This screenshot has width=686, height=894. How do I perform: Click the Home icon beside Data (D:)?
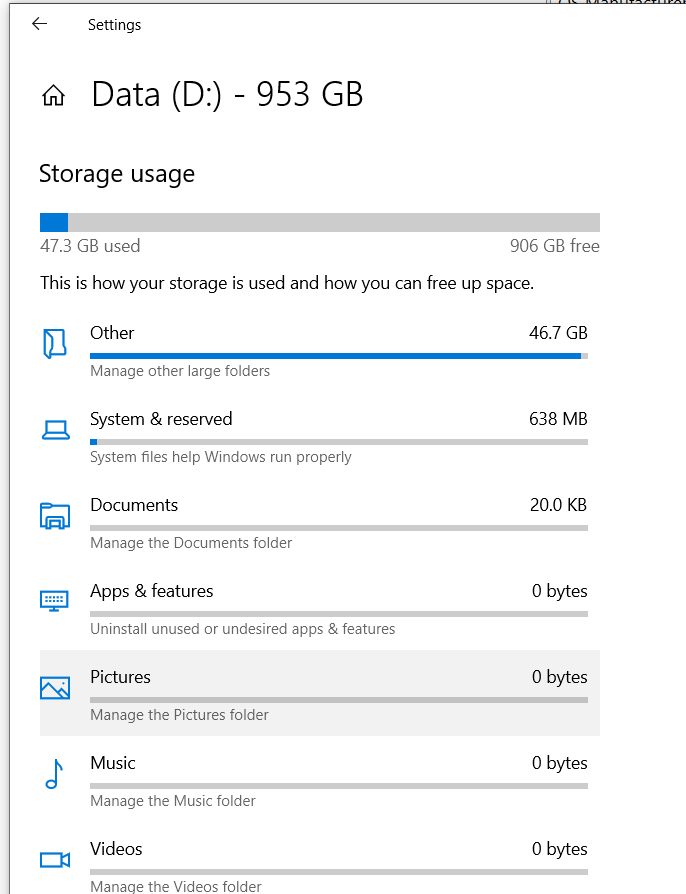53,93
